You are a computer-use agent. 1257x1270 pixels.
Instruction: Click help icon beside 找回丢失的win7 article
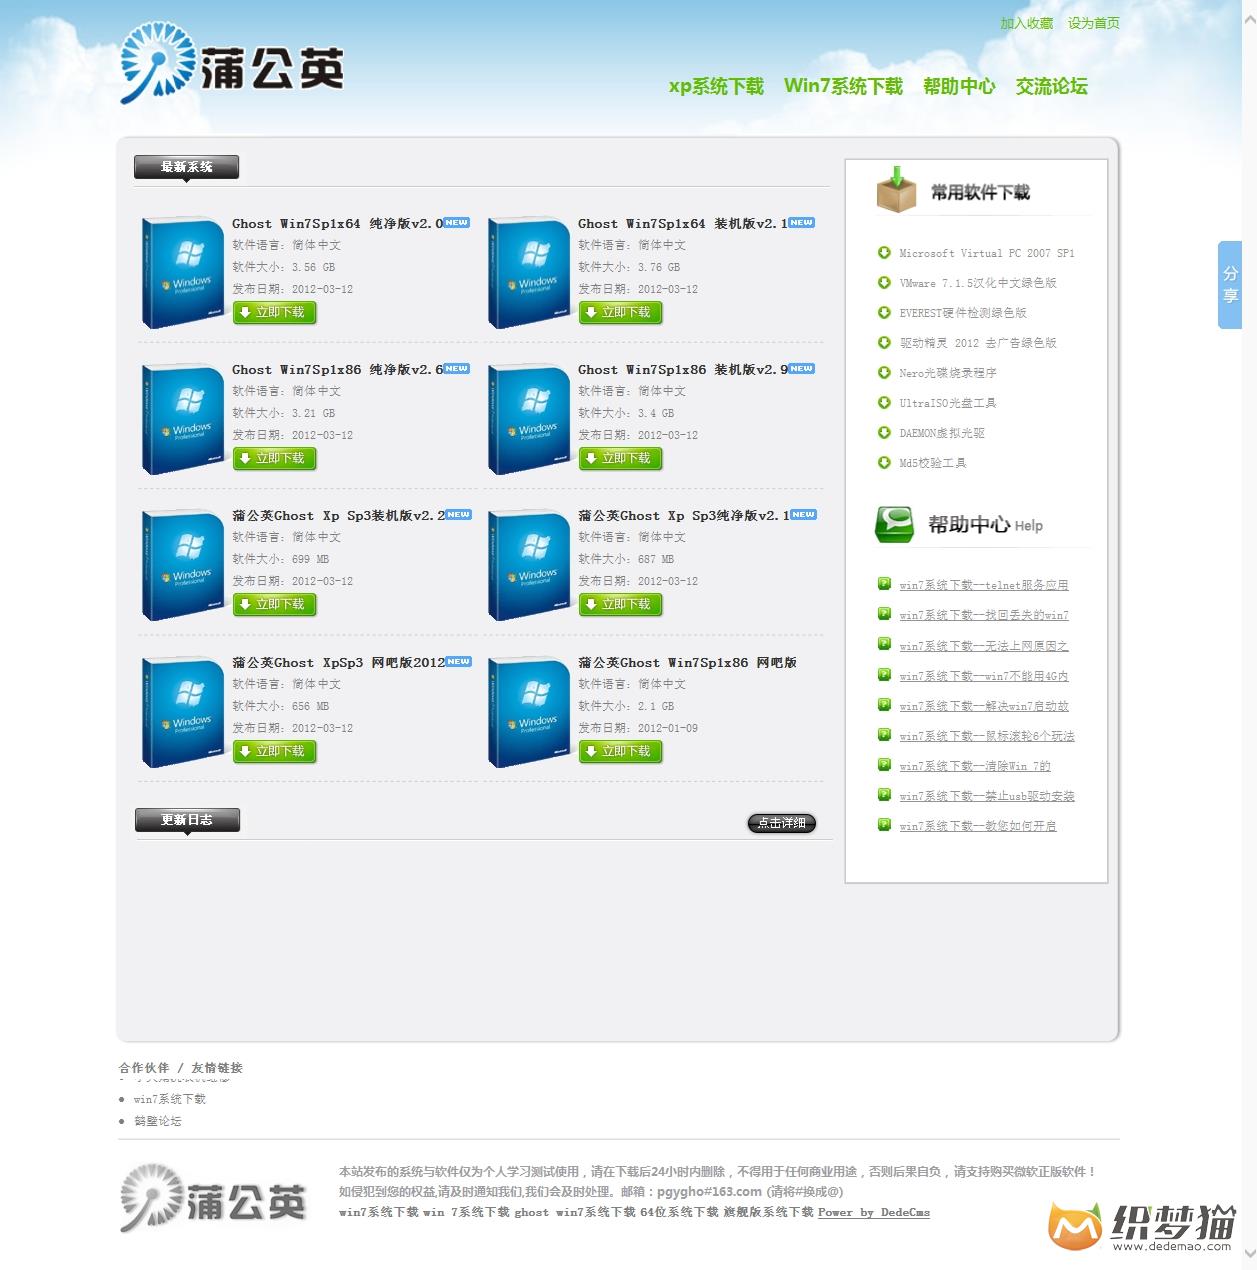click(x=884, y=614)
